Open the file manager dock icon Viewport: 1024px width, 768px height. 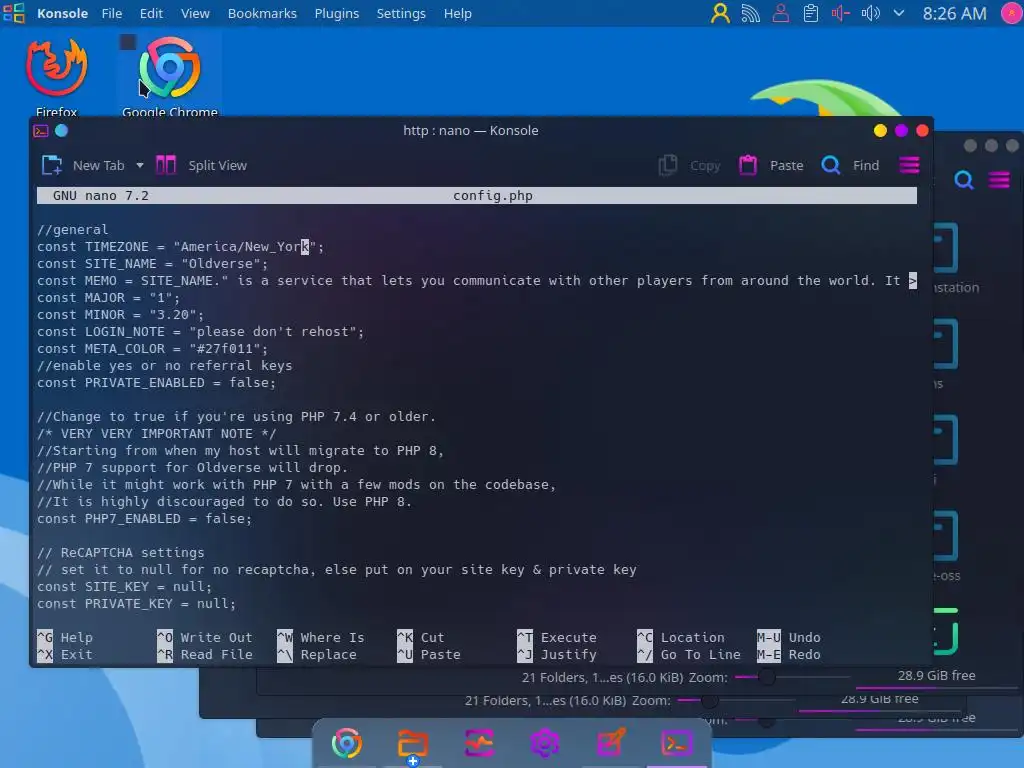pyautogui.click(x=413, y=744)
